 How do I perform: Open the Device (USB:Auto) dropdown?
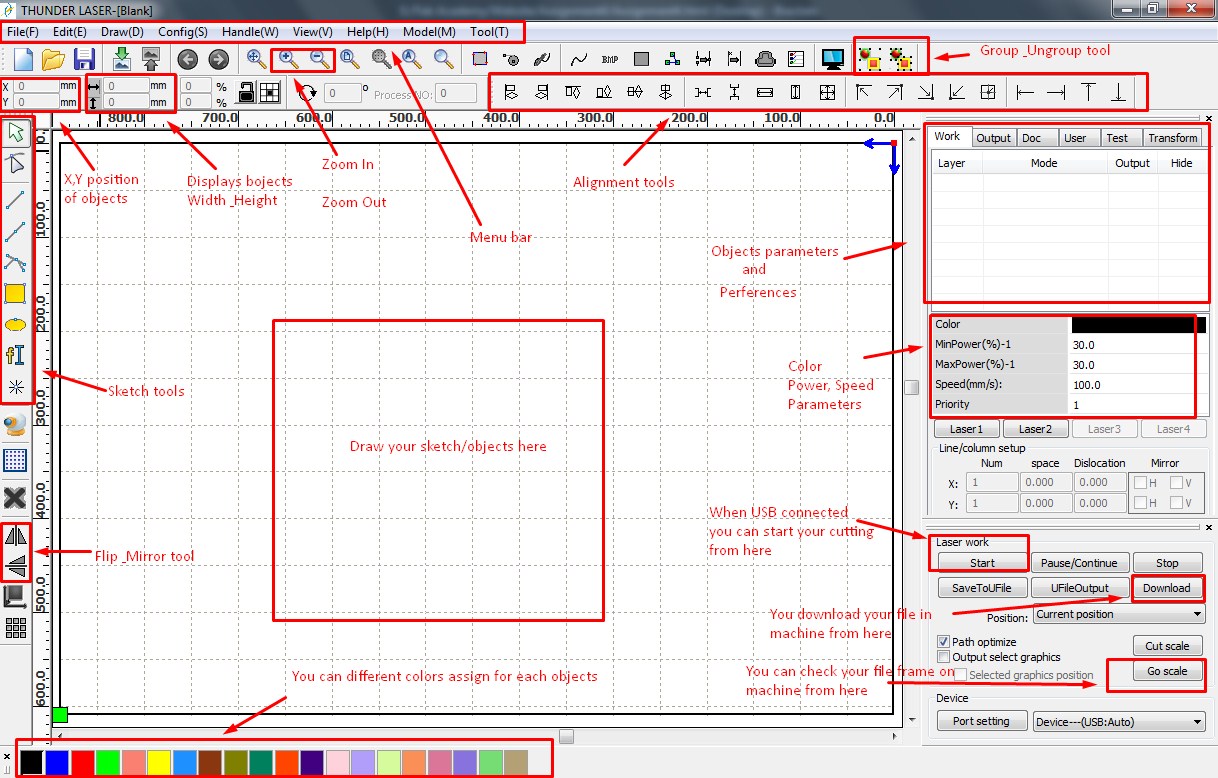[x=1119, y=722]
